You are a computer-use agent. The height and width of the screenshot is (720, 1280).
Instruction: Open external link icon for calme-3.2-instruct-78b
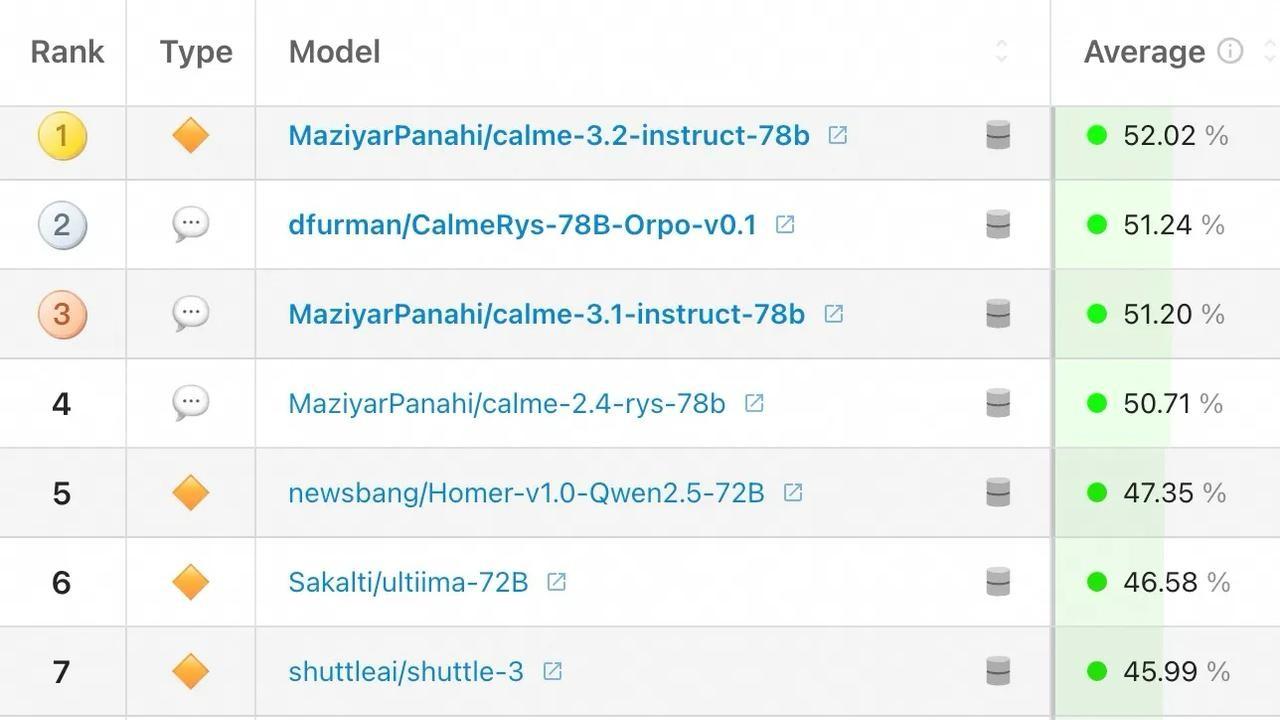(x=838, y=135)
